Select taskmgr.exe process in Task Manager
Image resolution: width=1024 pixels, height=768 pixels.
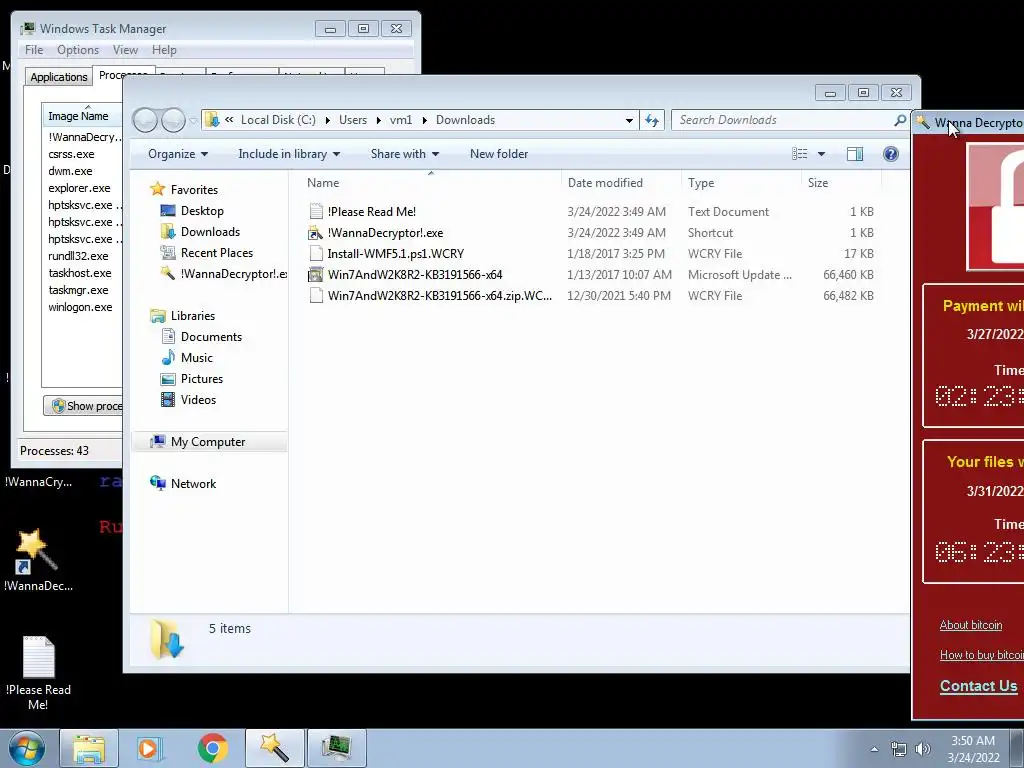coord(78,290)
